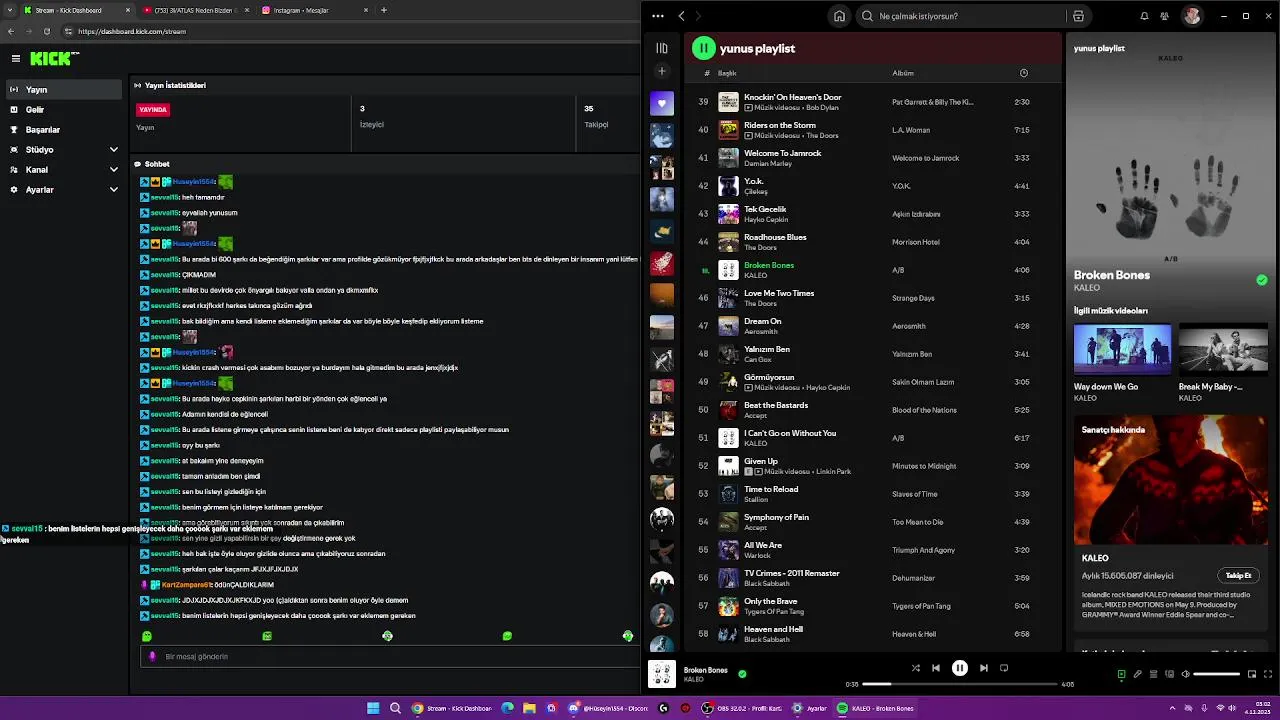Viewport: 1280px width, 720px height.
Task: Open Spotify Home
Action: click(x=839, y=16)
